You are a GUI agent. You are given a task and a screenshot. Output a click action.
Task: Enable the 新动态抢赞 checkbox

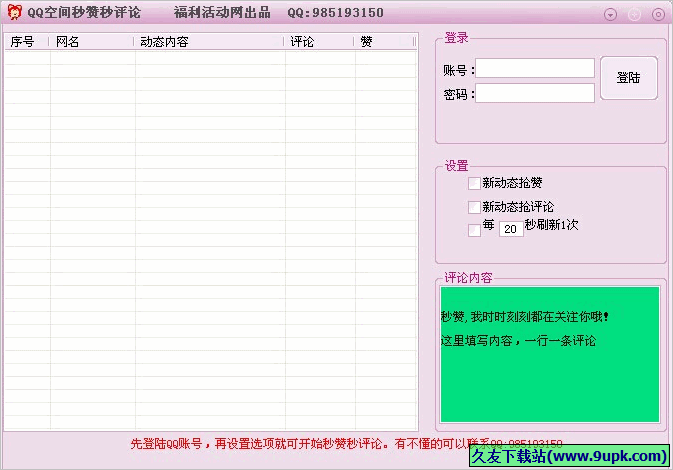474,183
